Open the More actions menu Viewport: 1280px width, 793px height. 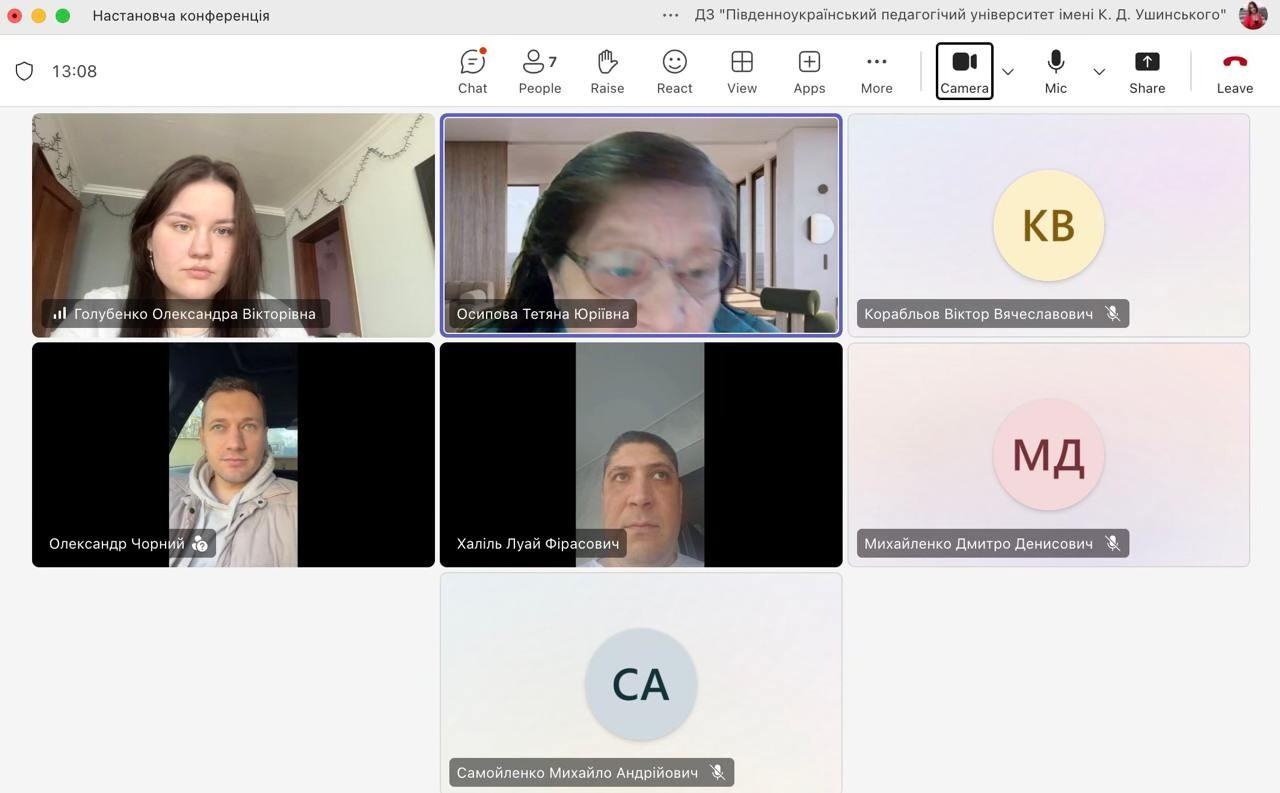click(876, 71)
